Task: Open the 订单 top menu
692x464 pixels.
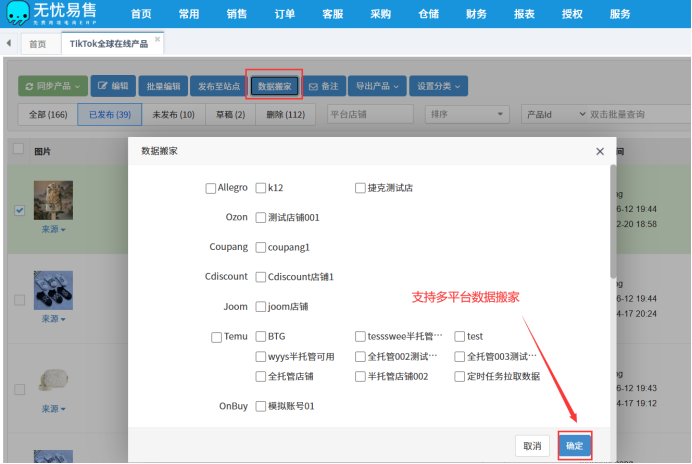Action: pyautogui.click(x=285, y=14)
